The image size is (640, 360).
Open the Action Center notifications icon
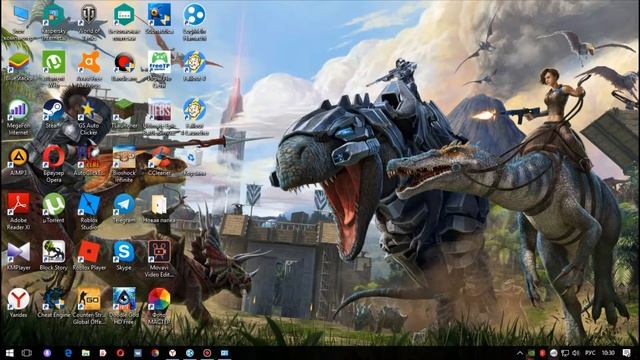pyautogui.click(x=627, y=353)
